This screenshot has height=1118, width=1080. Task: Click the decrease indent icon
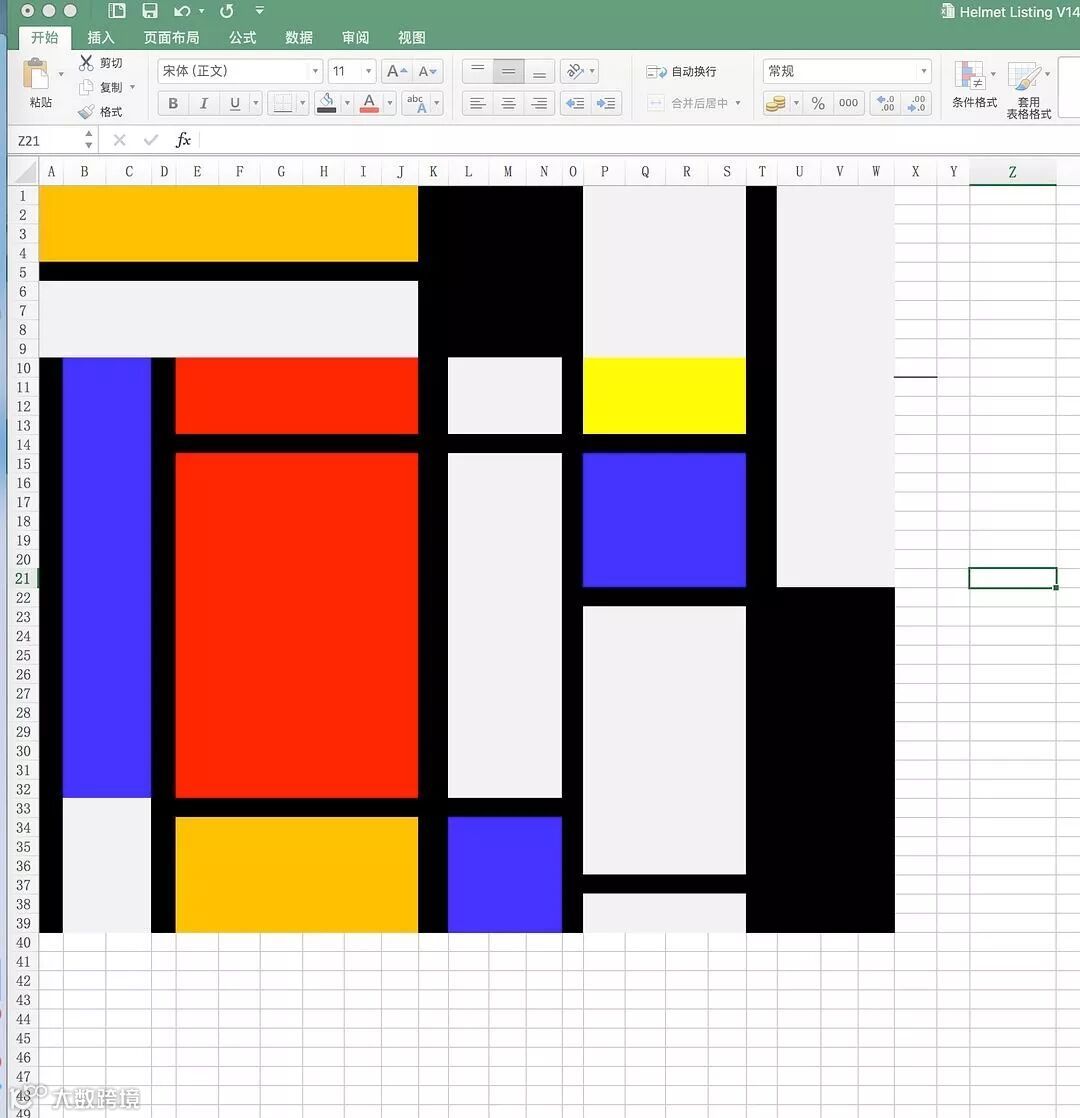pyautogui.click(x=575, y=103)
